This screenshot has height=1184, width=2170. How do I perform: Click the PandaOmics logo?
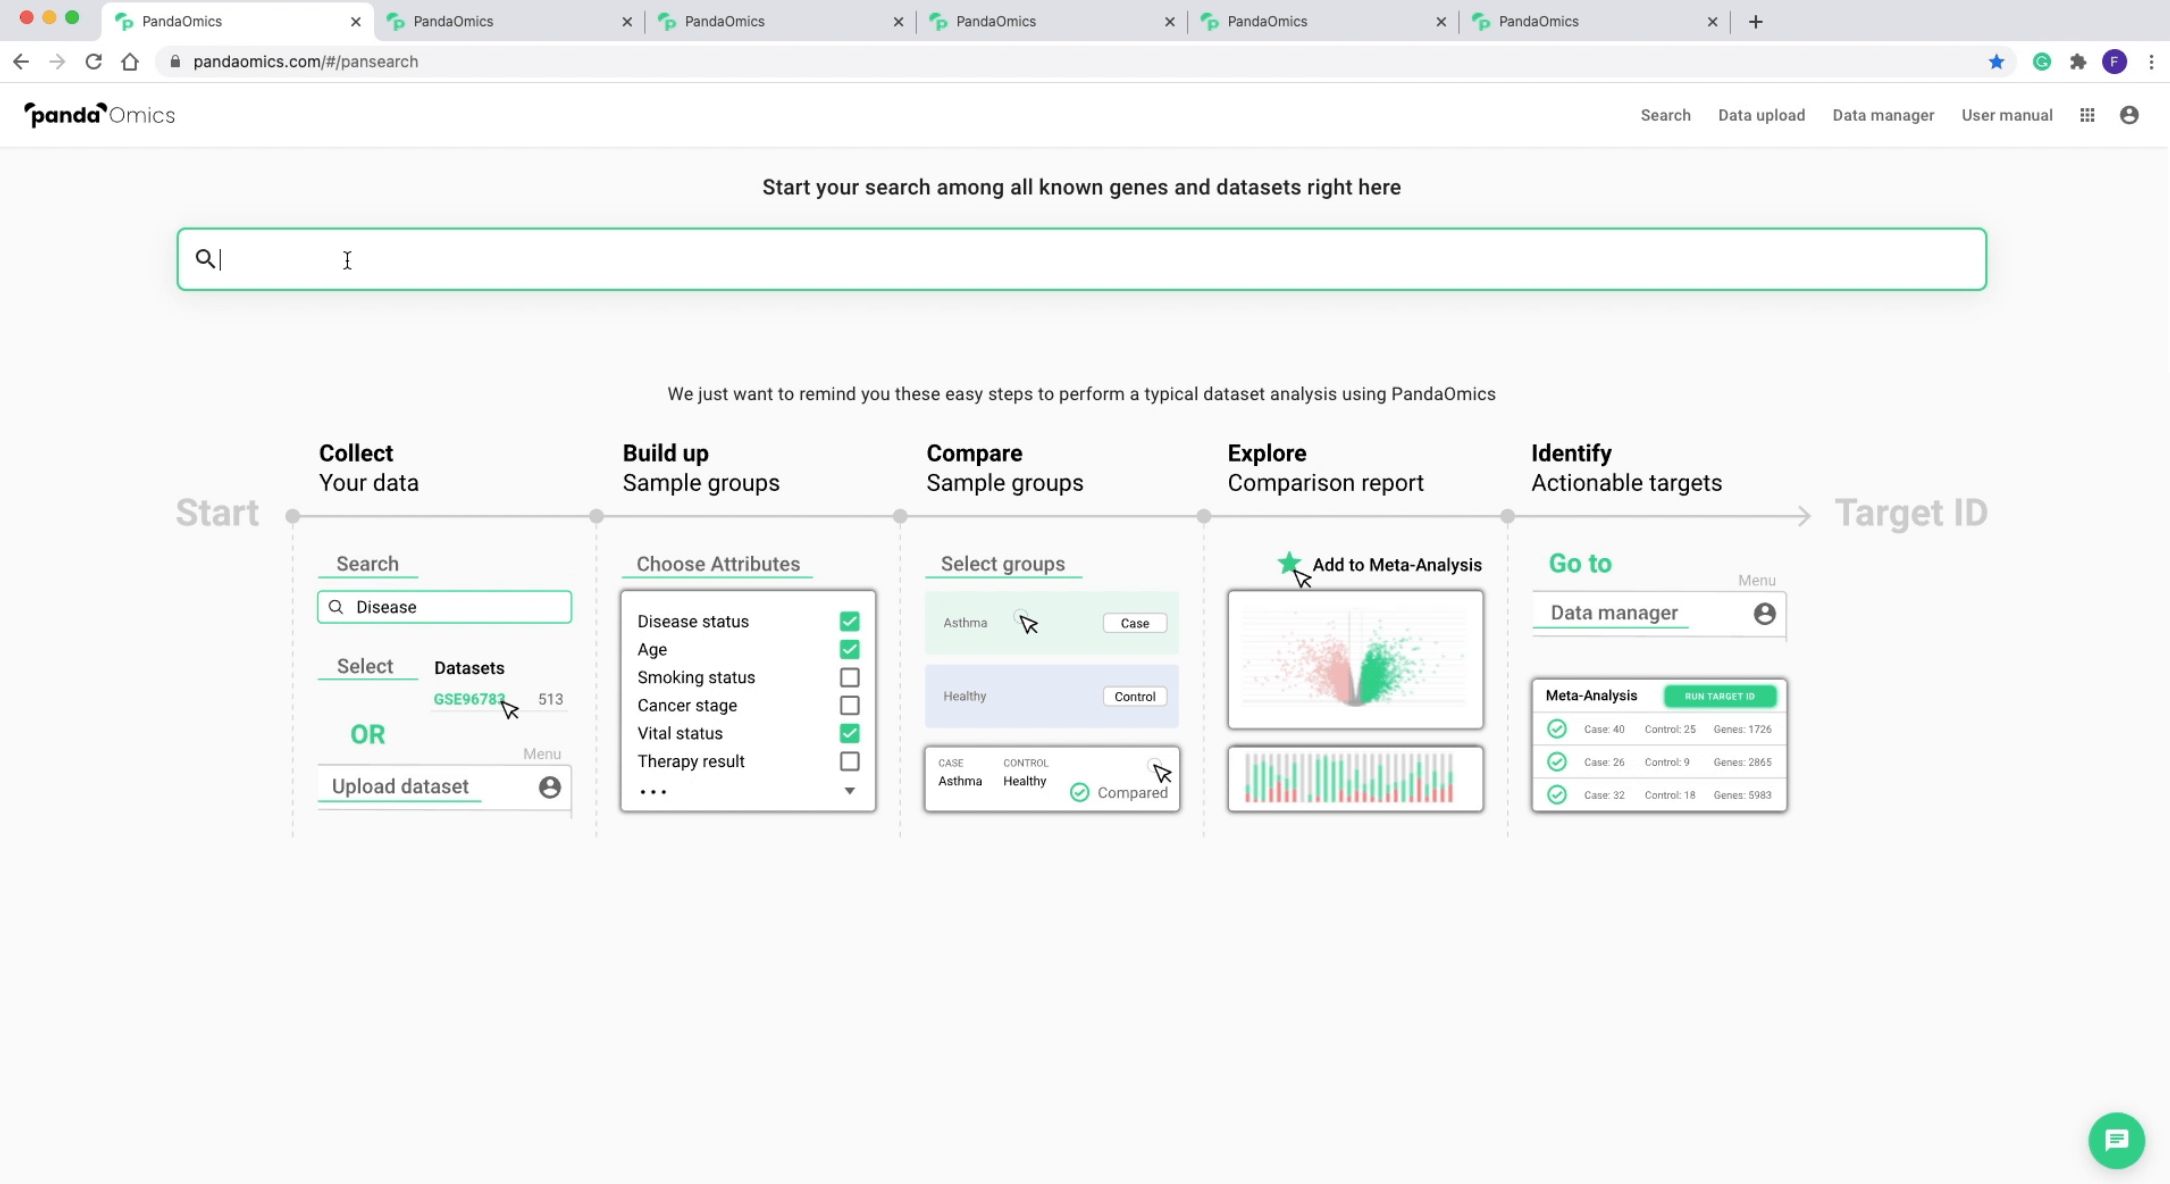click(x=99, y=115)
